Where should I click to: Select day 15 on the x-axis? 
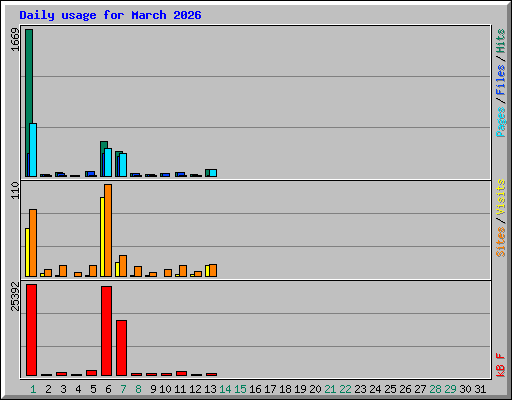[240, 389]
